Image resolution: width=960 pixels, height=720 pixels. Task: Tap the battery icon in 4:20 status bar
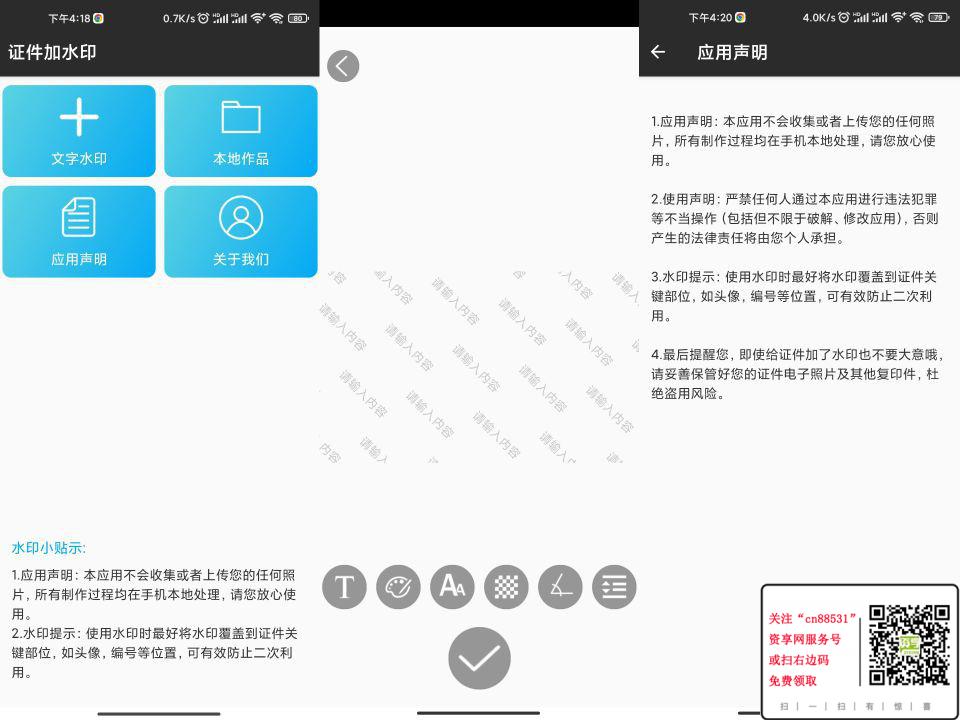pos(939,18)
